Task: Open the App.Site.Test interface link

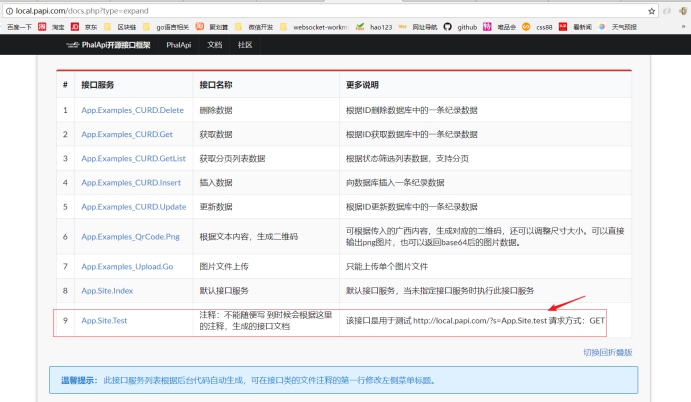Action: point(104,321)
